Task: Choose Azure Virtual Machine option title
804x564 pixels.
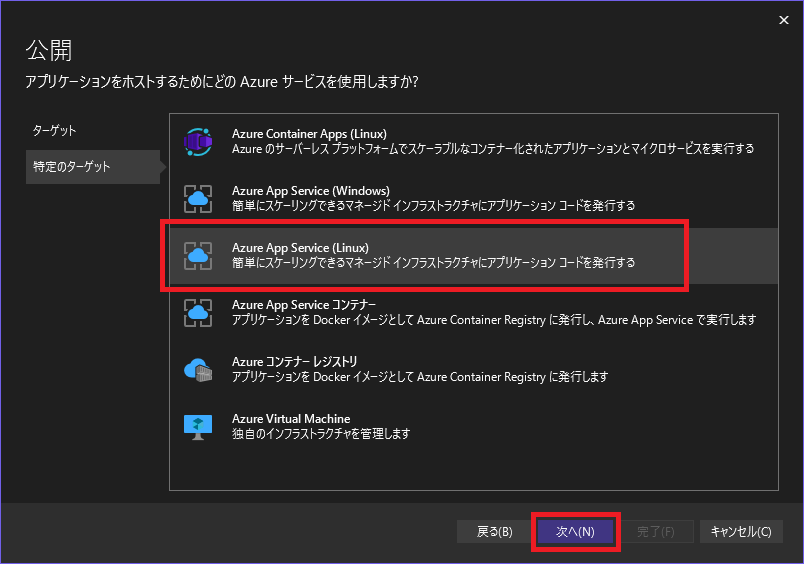Action: click(291, 419)
